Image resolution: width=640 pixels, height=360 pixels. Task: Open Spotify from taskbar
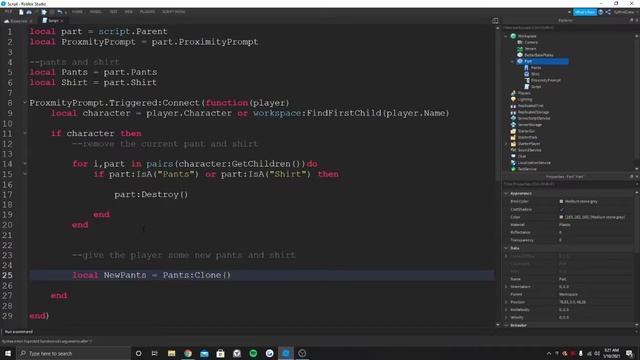pos(253,353)
